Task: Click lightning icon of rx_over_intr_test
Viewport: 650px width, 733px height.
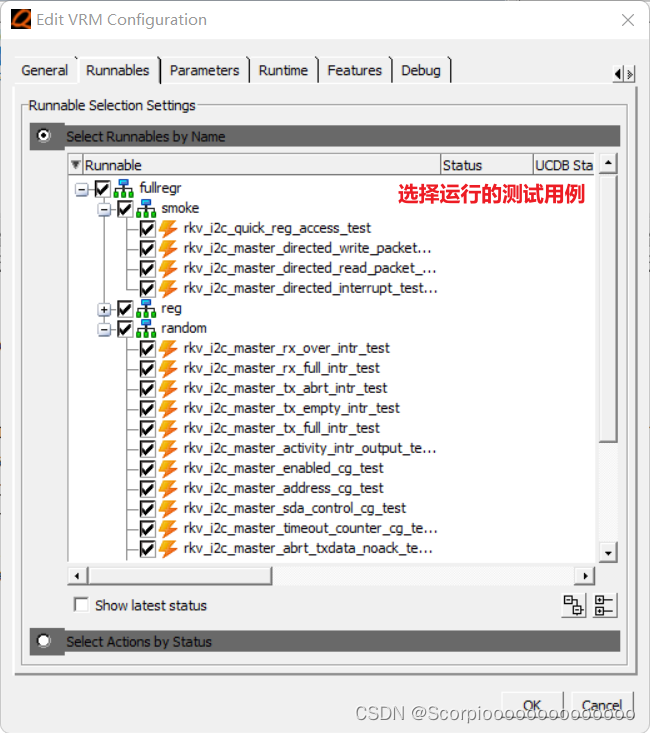Action: coord(168,349)
